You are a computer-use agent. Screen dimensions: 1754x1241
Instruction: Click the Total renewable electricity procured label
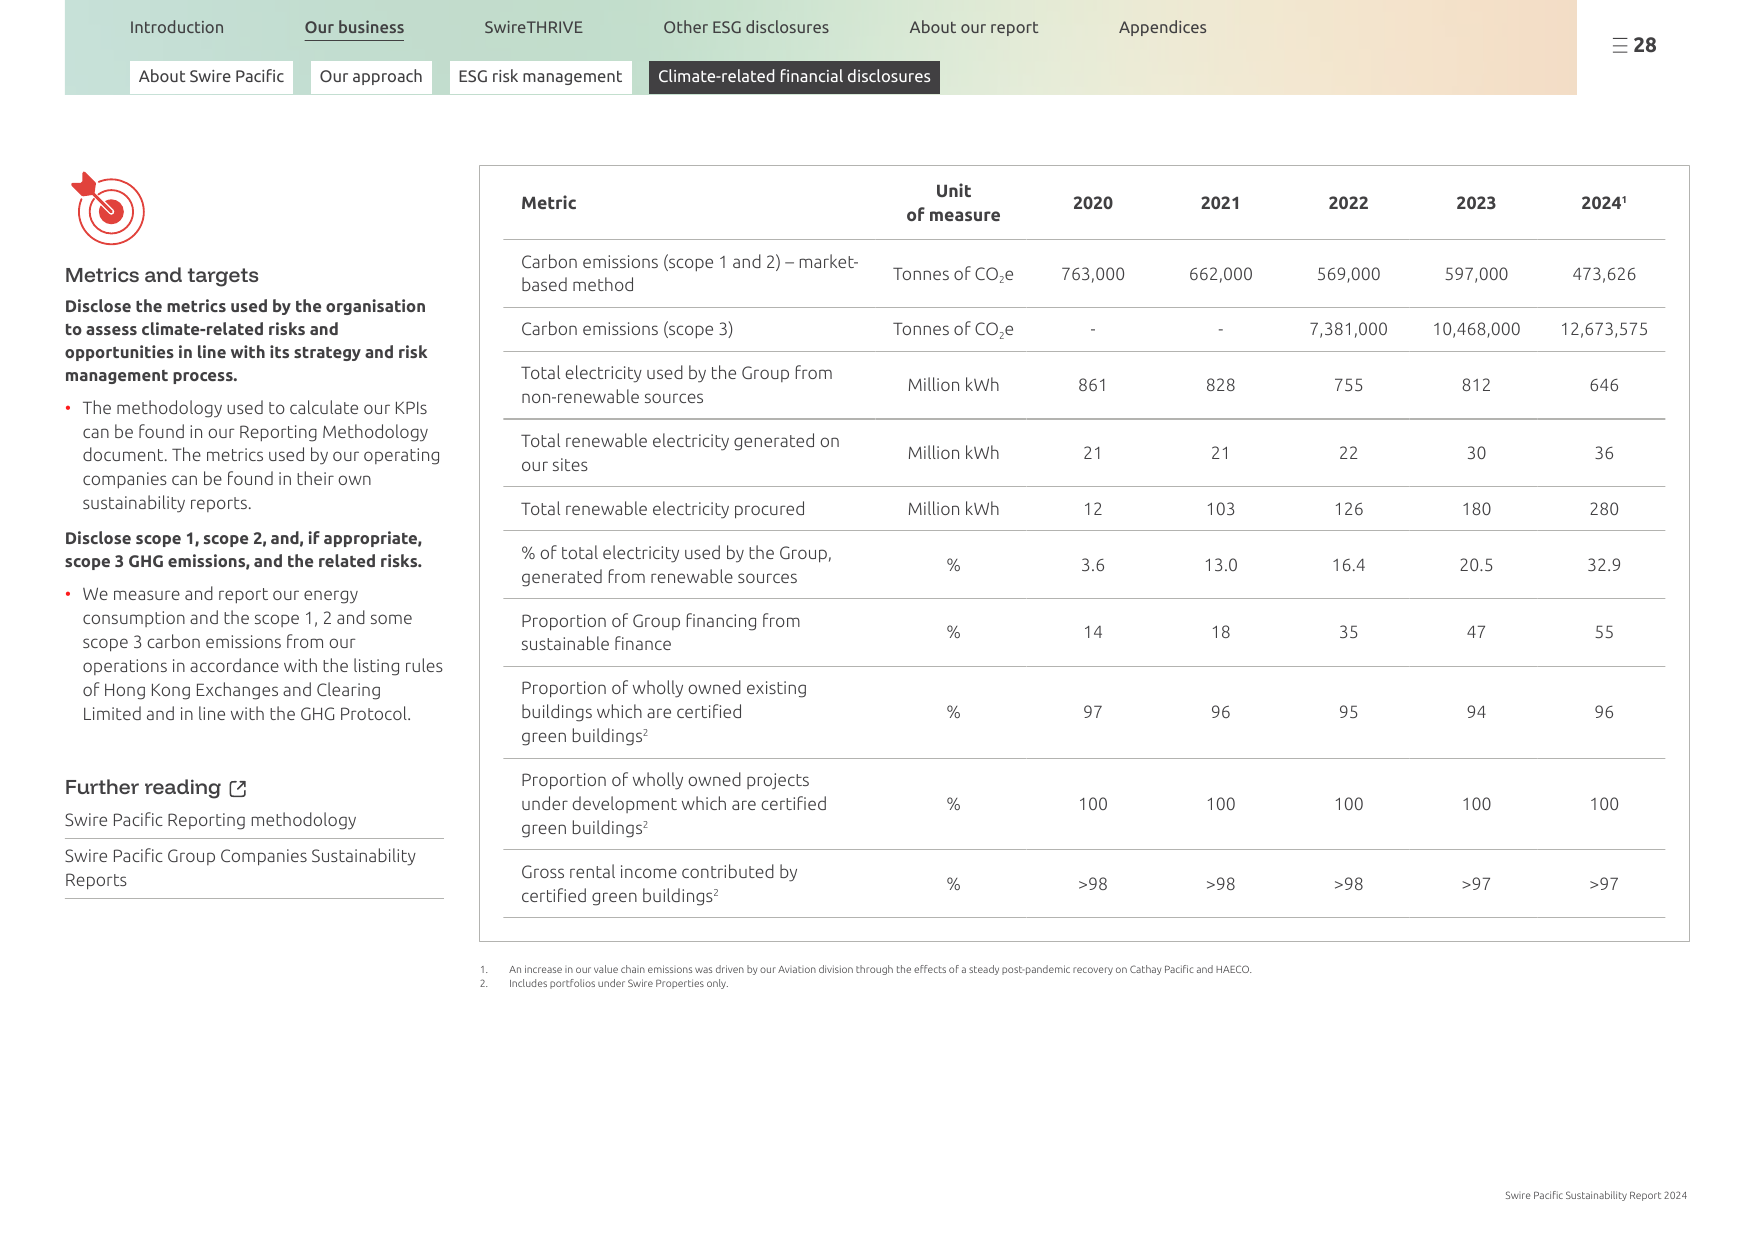(663, 509)
